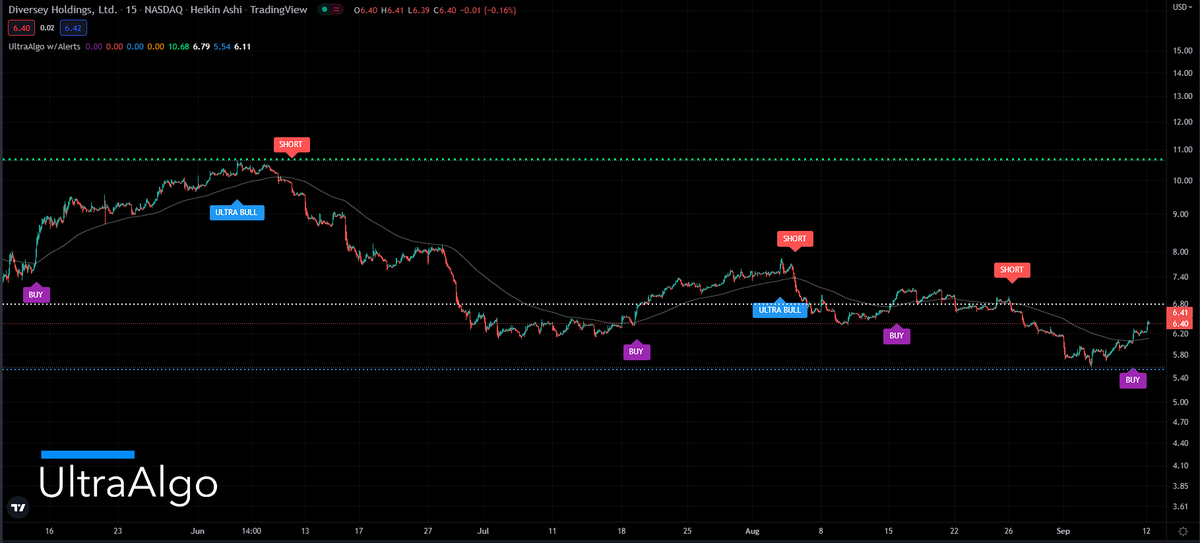
Task: Click the SHORT signal label in early August
Action: [x=795, y=239]
